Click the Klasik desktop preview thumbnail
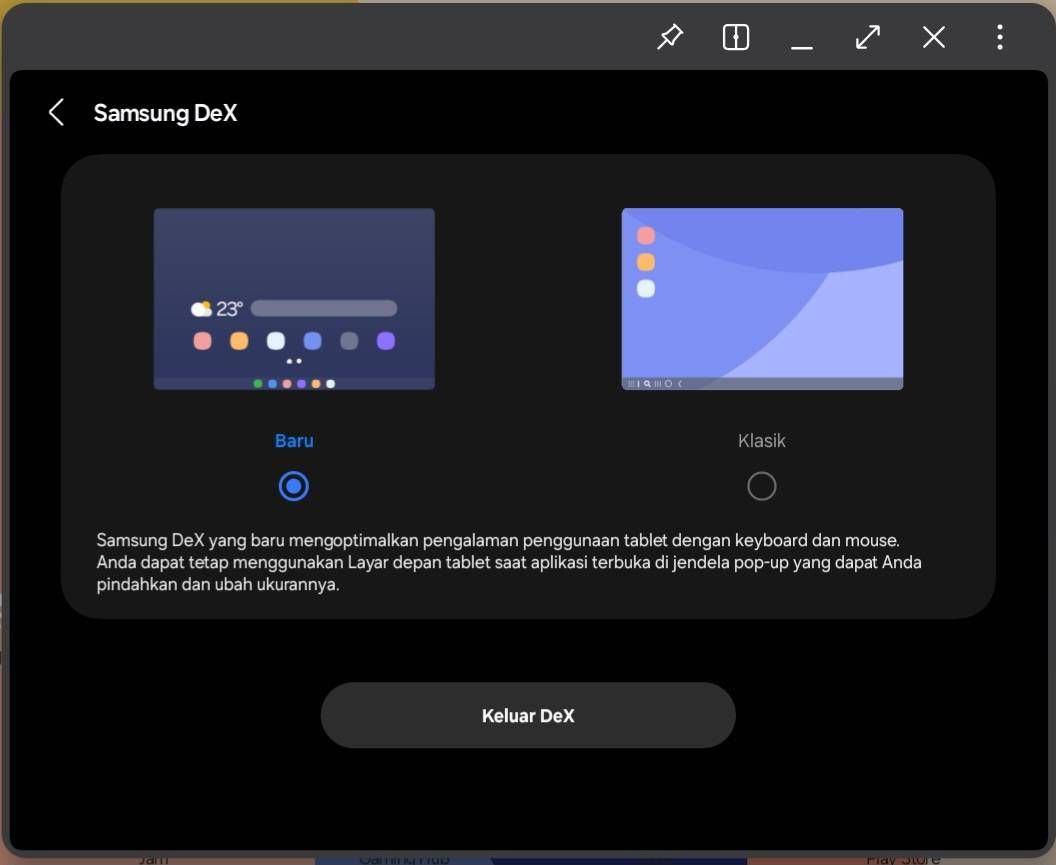 (x=762, y=298)
